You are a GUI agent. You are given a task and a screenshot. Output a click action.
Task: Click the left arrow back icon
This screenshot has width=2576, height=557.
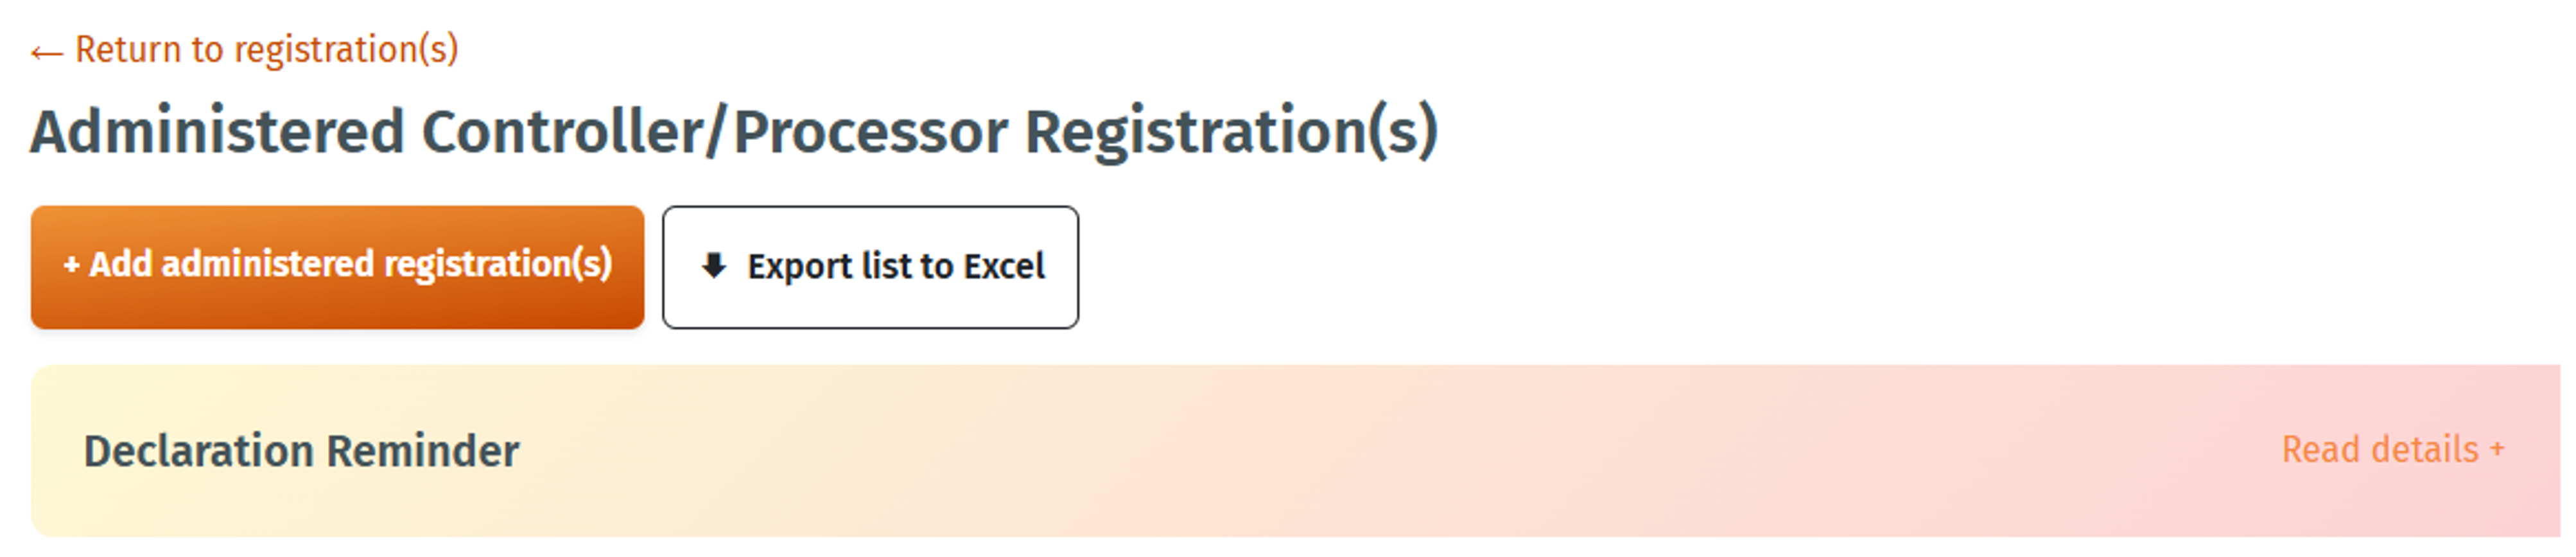coord(46,53)
